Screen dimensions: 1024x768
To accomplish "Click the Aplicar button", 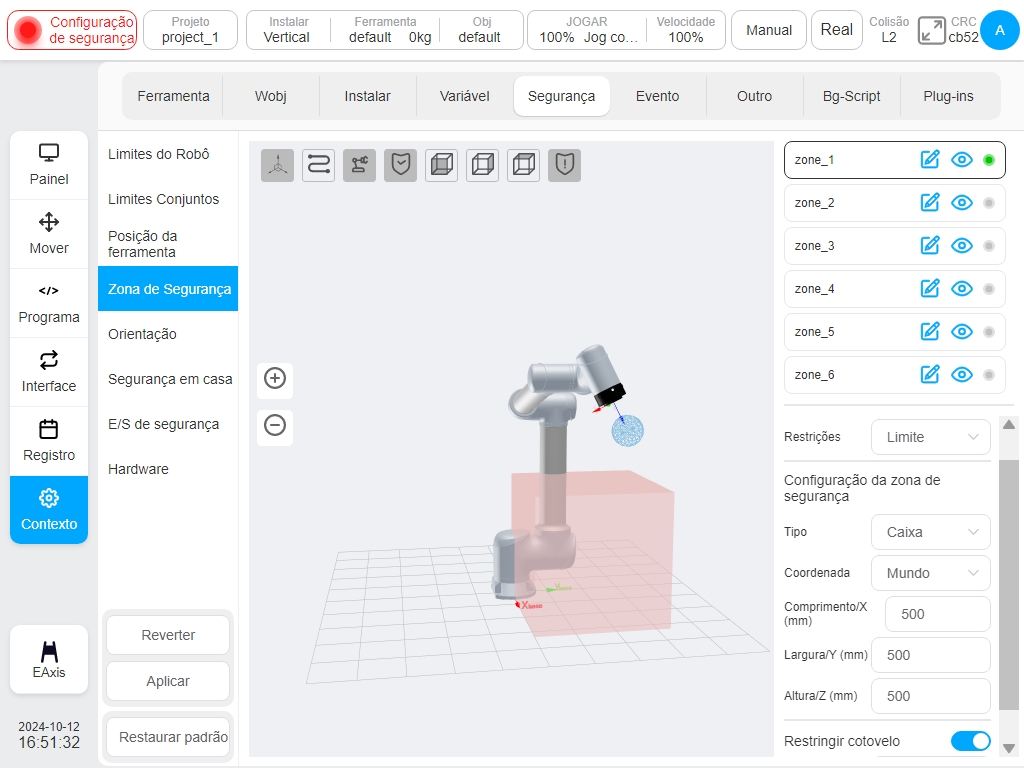I will 168,681.
